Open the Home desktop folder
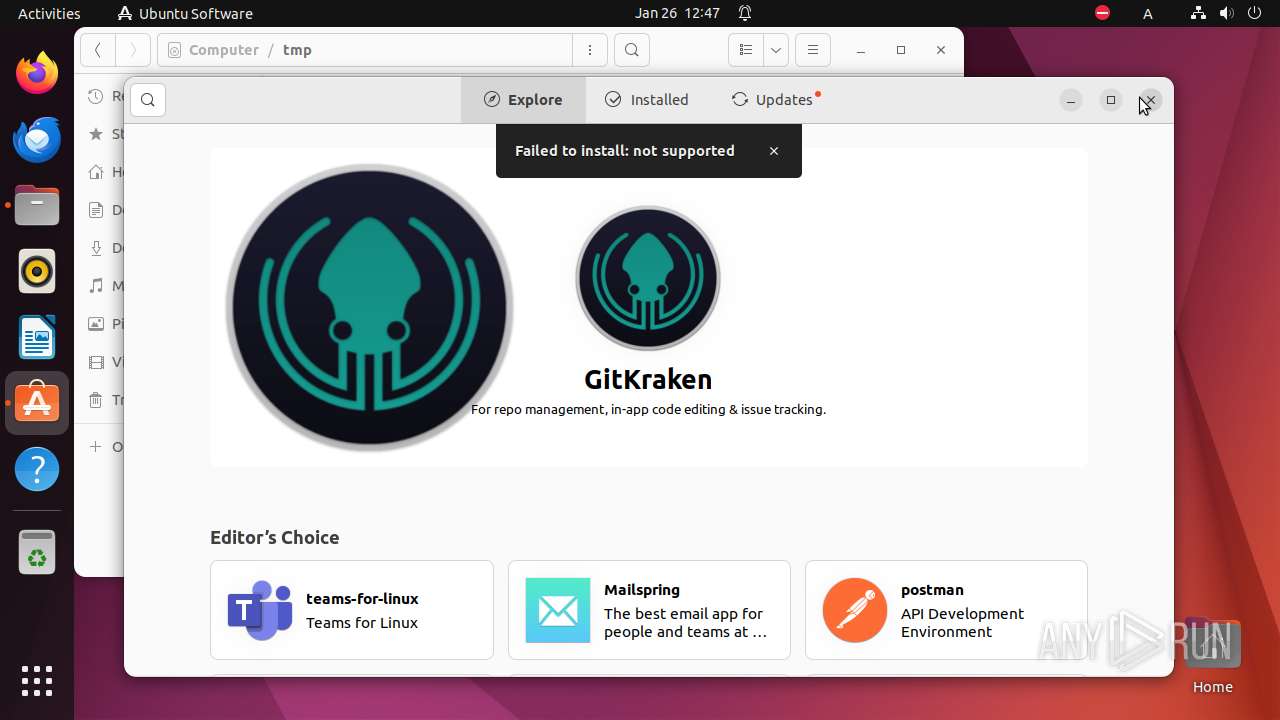 [1212, 656]
